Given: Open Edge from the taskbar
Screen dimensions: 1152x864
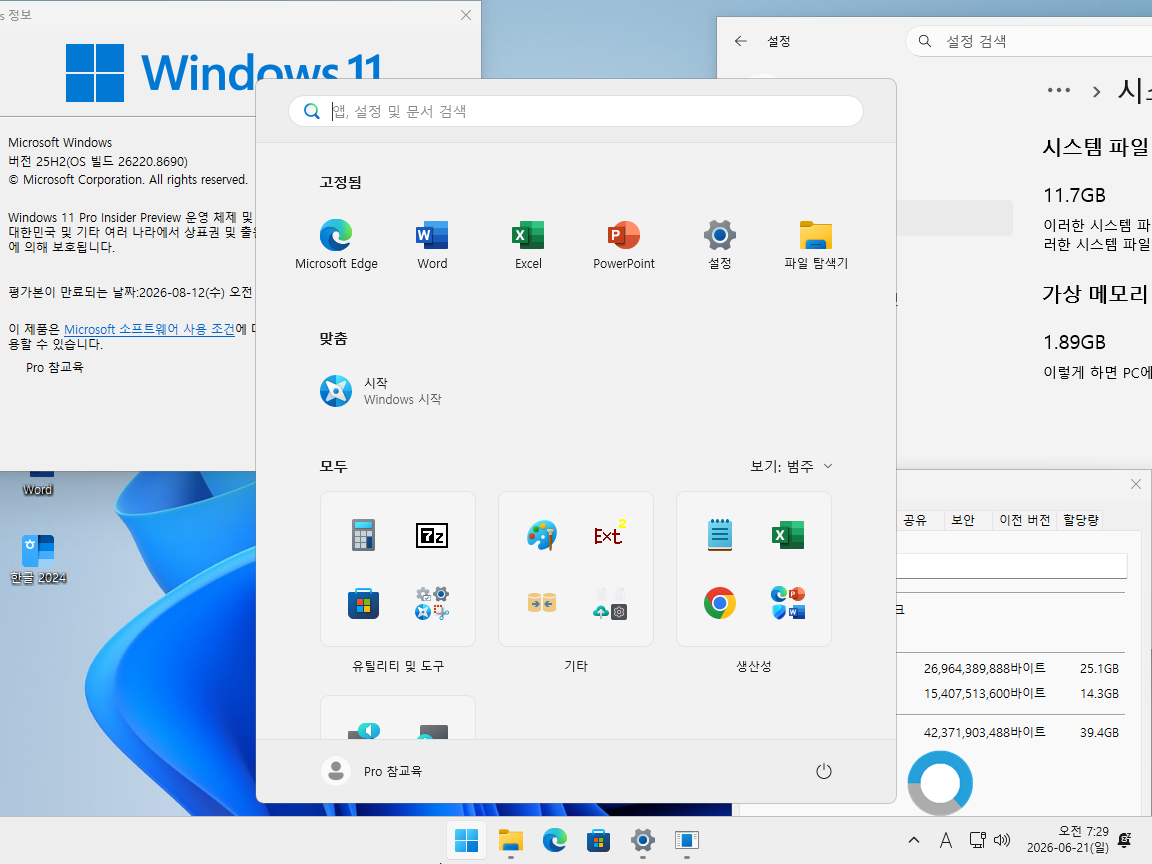Looking at the screenshot, I should click(555, 840).
